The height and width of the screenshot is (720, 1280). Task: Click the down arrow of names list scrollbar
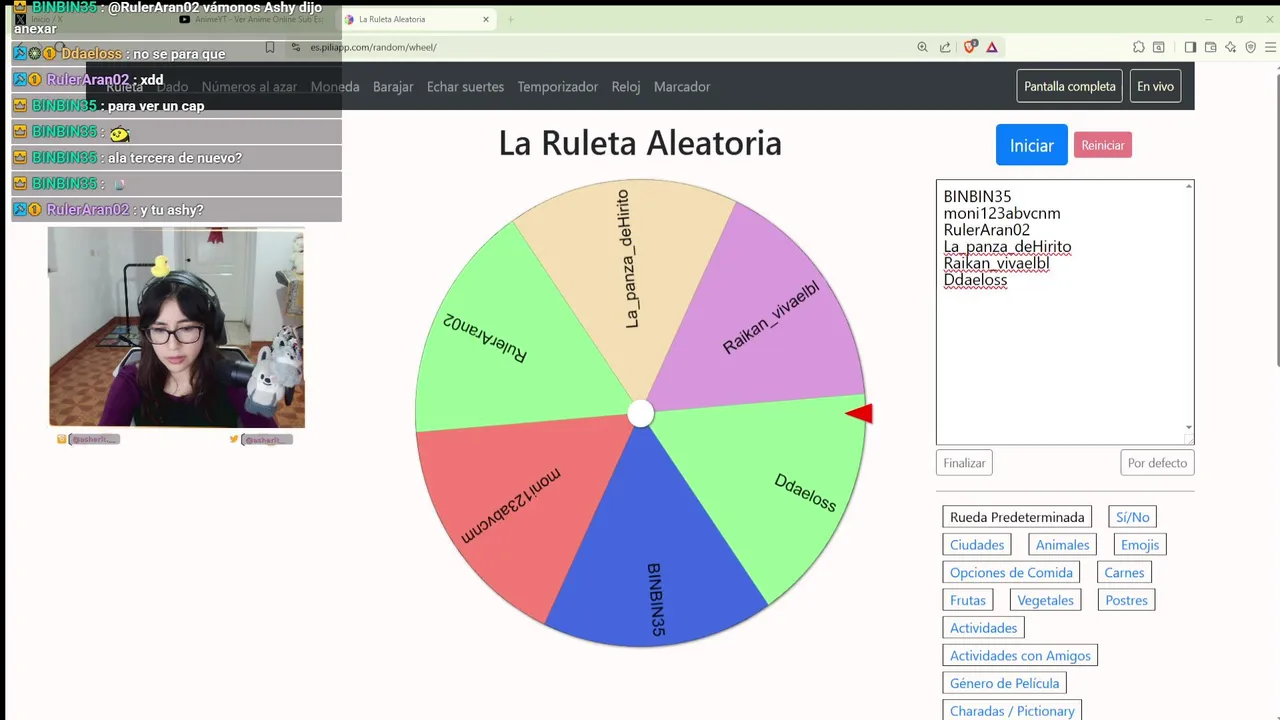1189,428
